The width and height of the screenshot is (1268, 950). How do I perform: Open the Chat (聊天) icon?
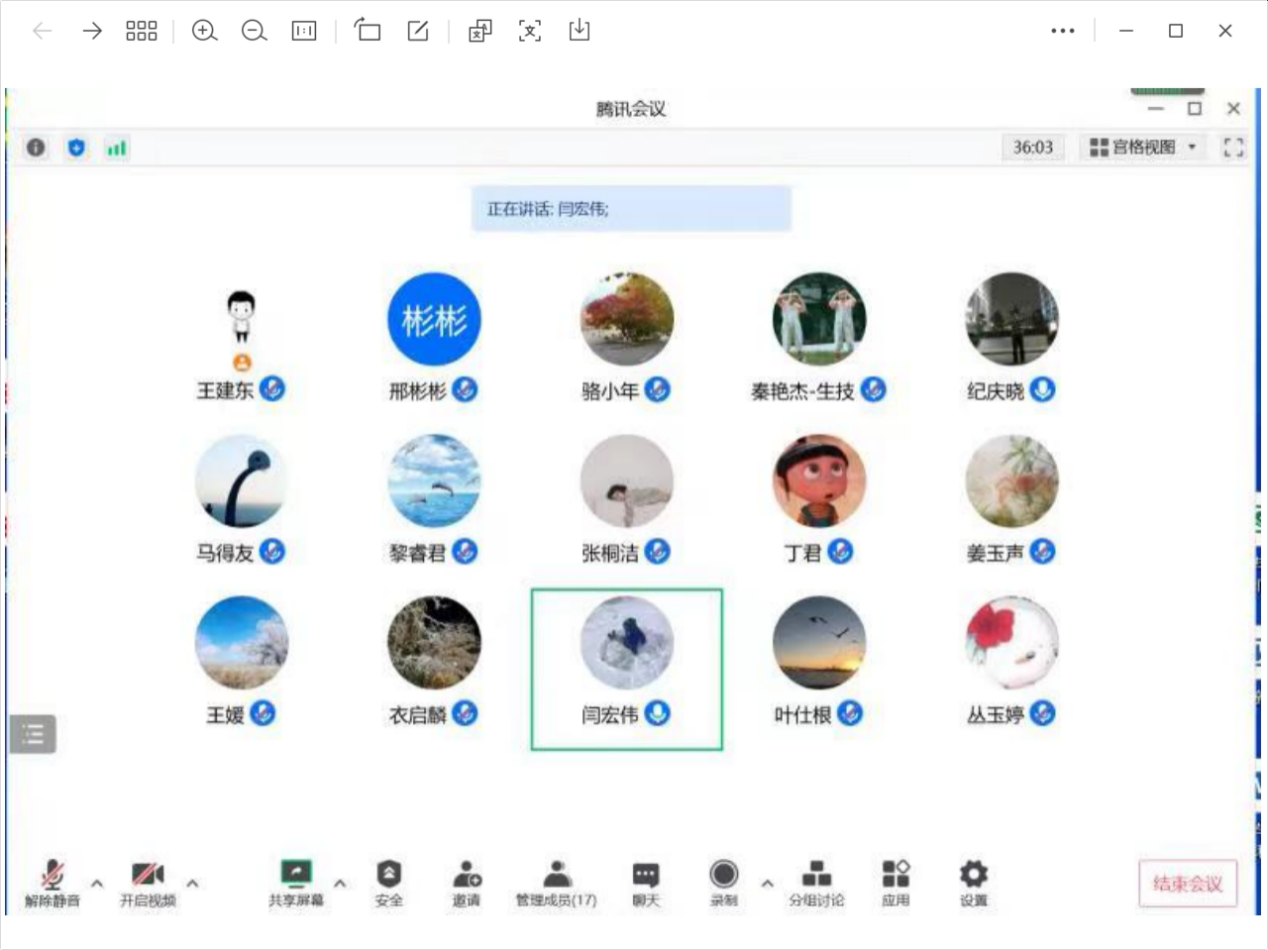tap(645, 876)
